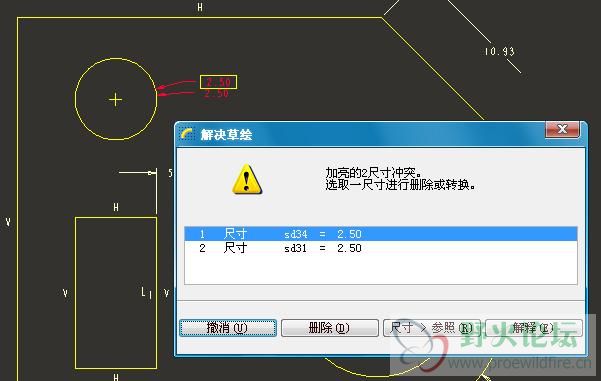Click the boxed red 2.50 dimension
This screenshot has width=601, height=381.
[x=218, y=82]
